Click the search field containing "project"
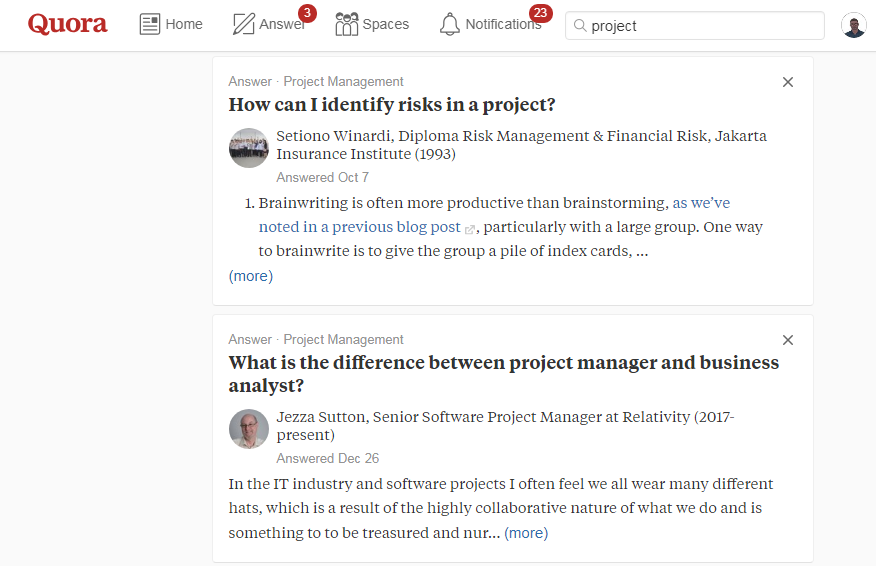Screen dimensions: 876x566 tap(700, 26)
